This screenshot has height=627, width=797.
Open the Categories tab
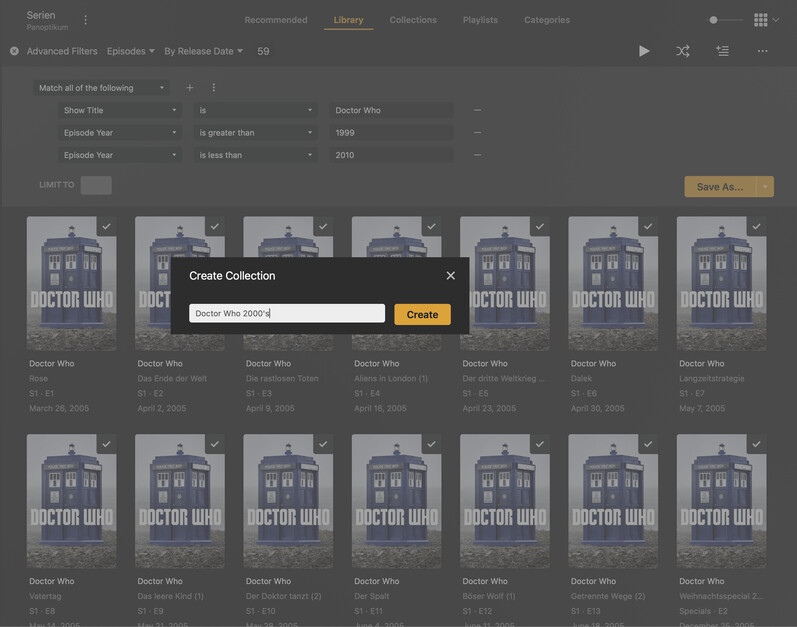coord(547,20)
